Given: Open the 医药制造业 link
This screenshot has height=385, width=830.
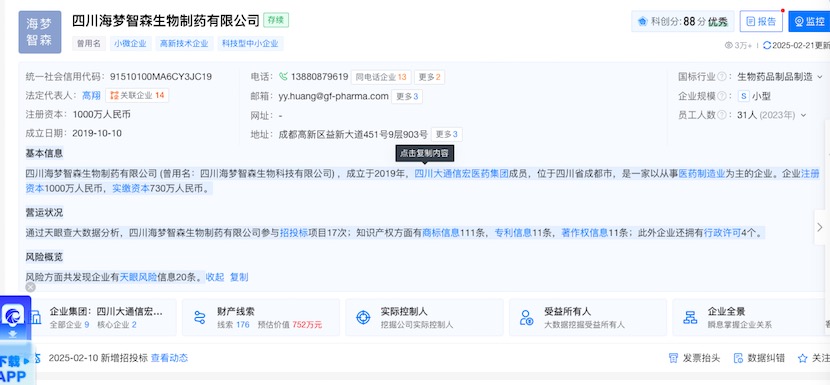Looking at the screenshot, I should click(702, 173).
